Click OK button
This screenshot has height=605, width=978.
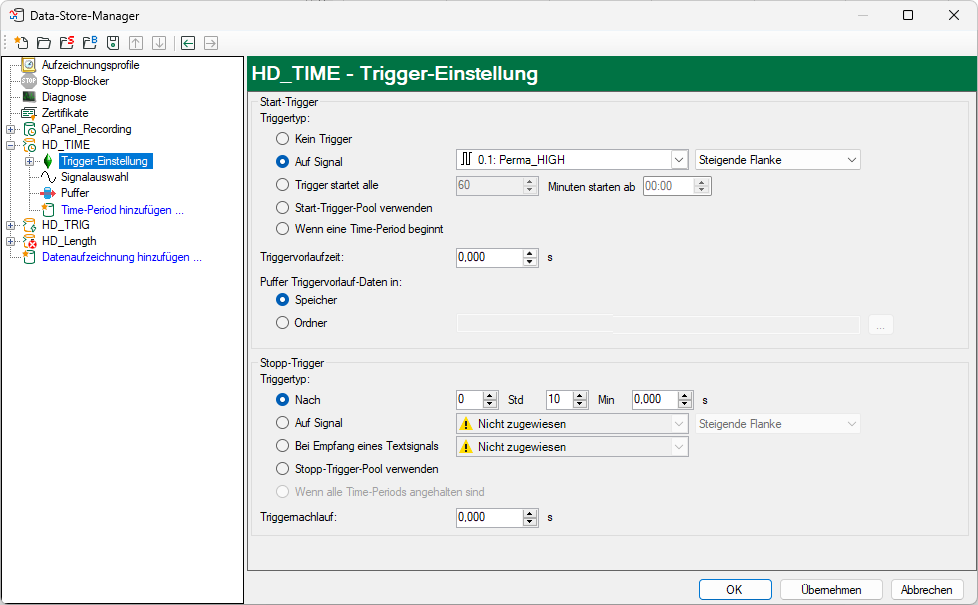[x=735, y=589]
